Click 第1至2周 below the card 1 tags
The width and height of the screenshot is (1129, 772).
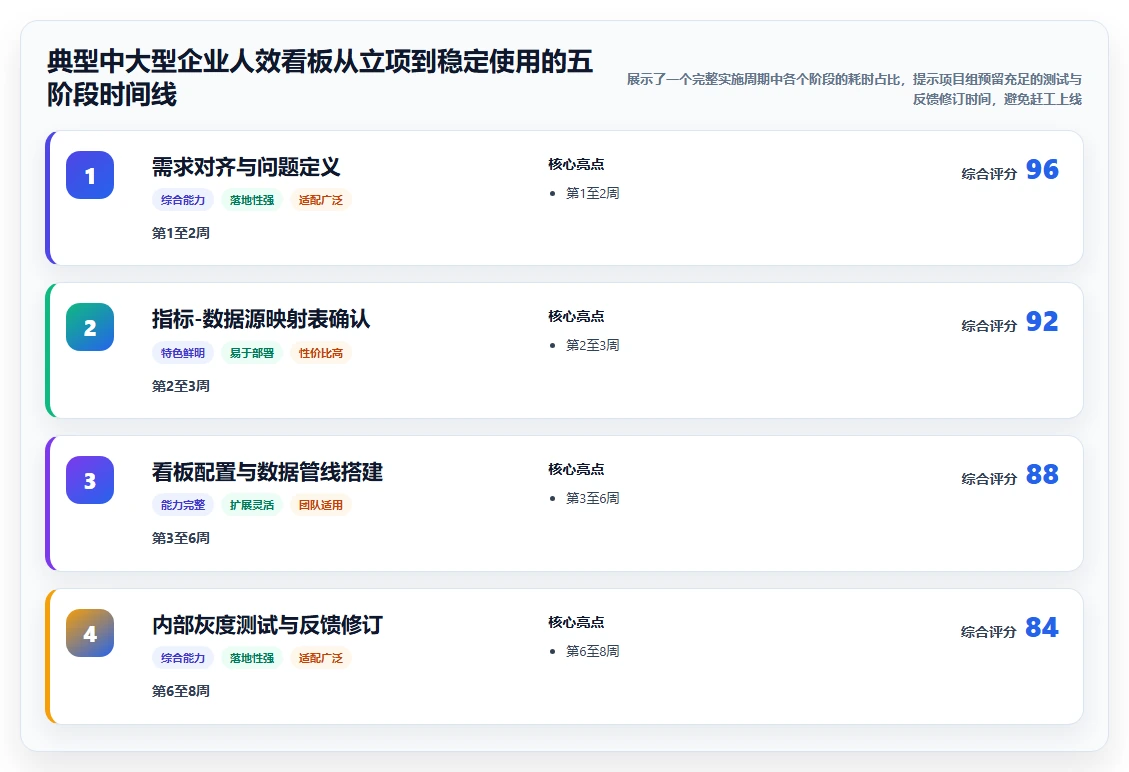point(181,233)
